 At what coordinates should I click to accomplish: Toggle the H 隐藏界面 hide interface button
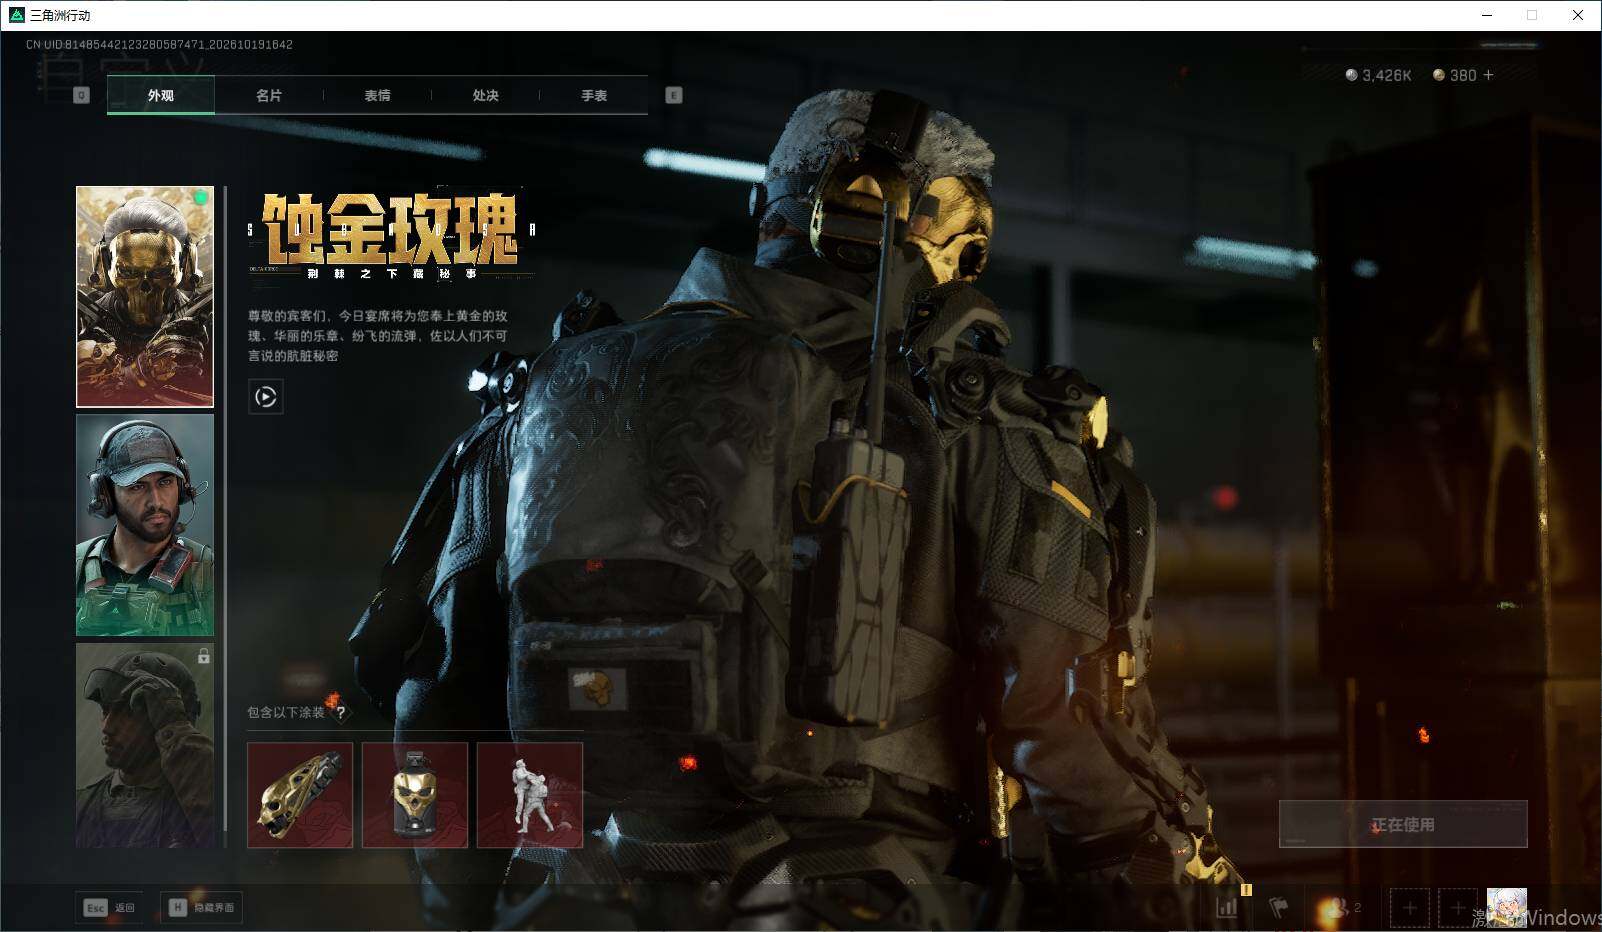201,907
